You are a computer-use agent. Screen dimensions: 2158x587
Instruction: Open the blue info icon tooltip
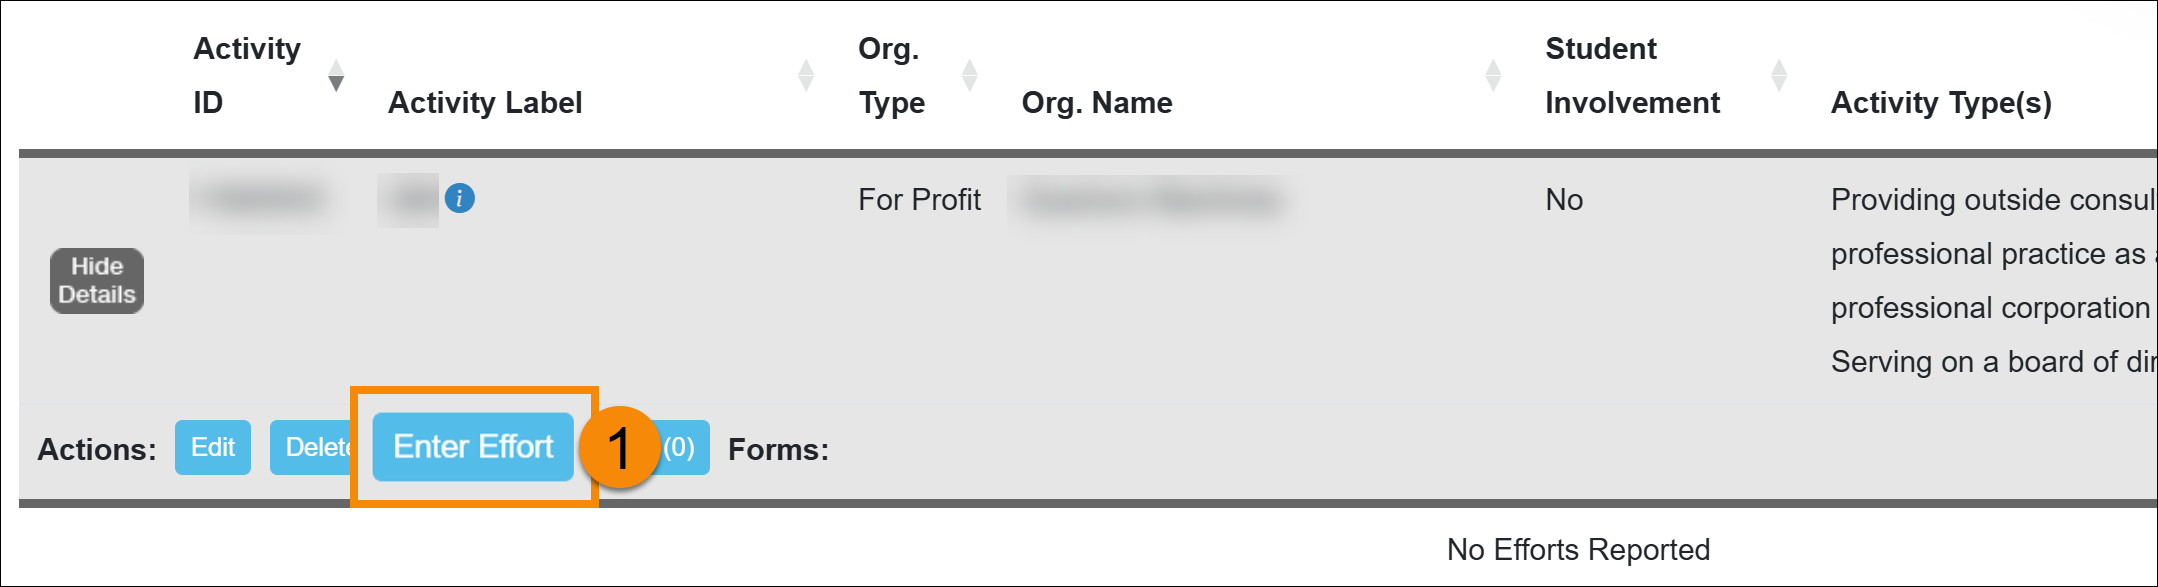(459, 198)
